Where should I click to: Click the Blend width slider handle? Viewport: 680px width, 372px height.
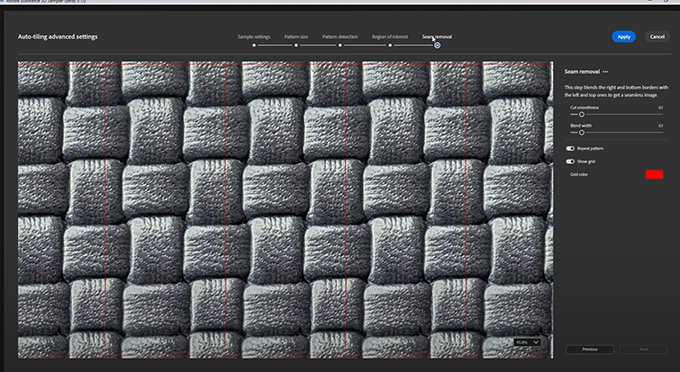tap(582, 133)
